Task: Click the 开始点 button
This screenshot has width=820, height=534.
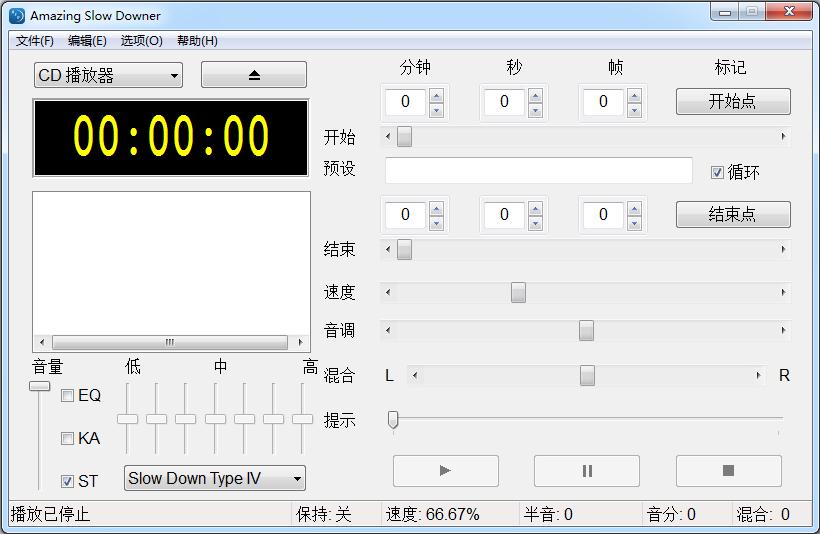Action: point(732,102)
